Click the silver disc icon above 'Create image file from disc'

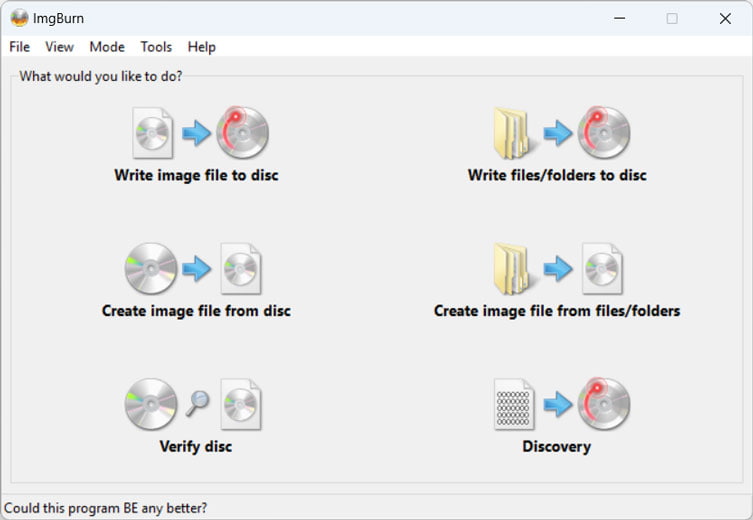tap(151, 268)
